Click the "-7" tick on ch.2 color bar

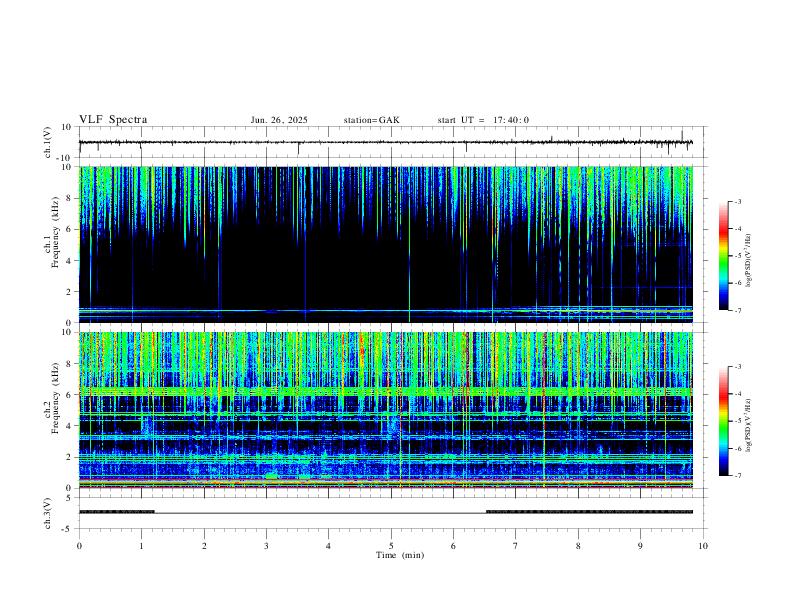(x=738, y=476)
